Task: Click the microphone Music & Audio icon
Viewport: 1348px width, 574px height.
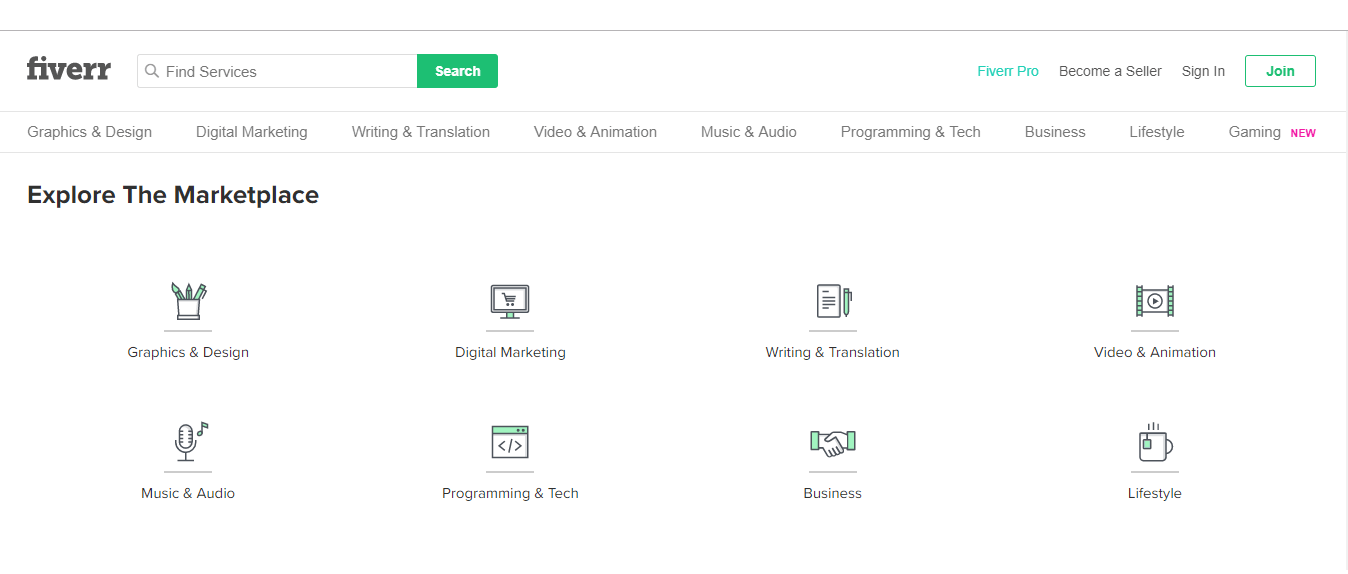Action: [x=189, y=441]
